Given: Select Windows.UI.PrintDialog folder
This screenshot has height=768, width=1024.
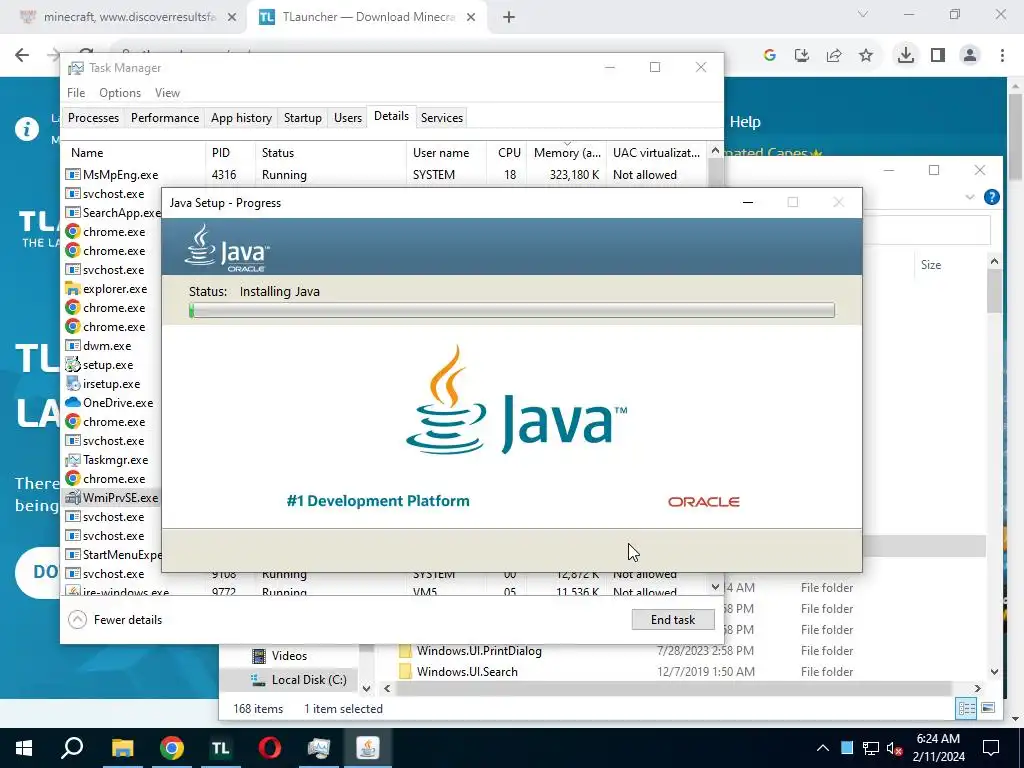Looking at the screenshot, I should click(x=479, y=651).
